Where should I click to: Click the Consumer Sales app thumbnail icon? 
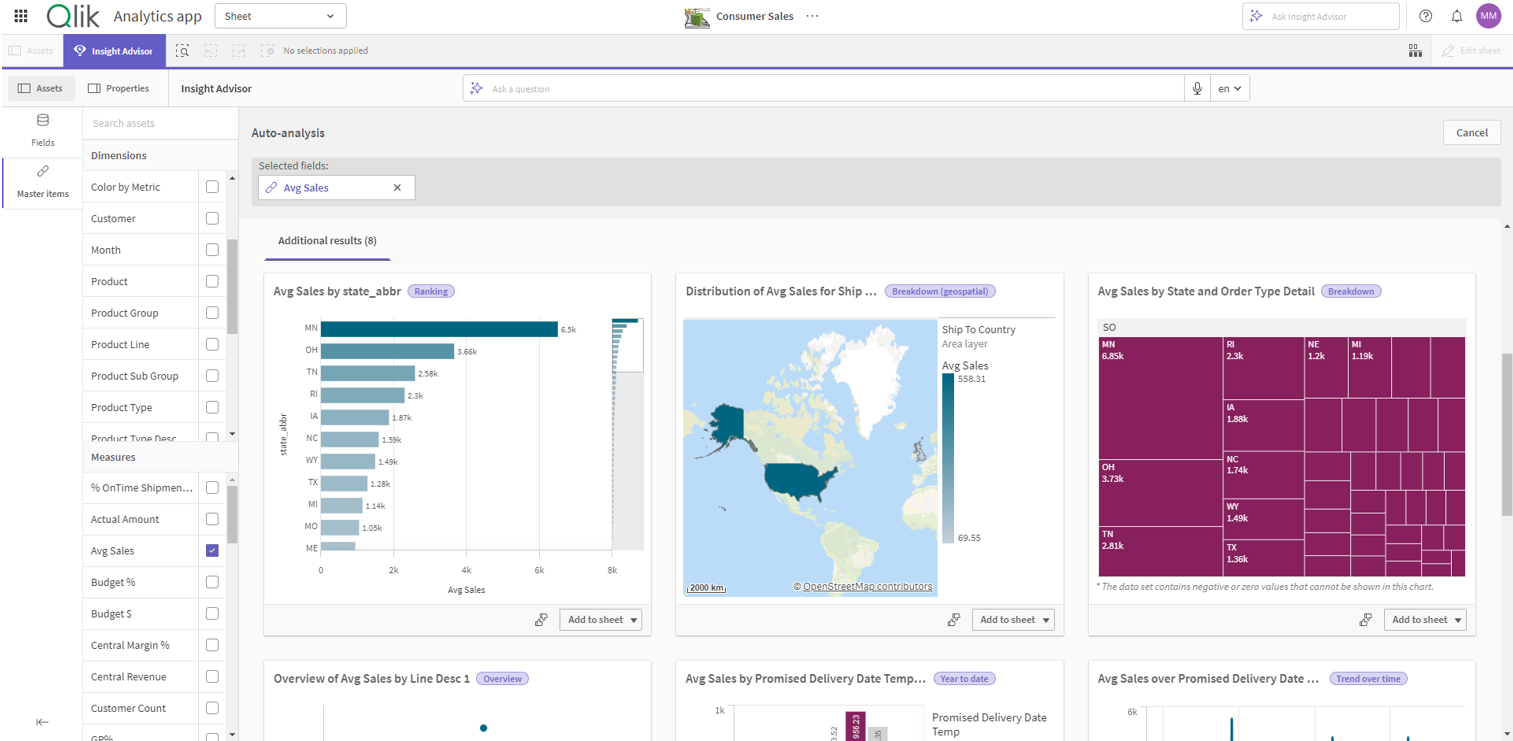pyautogui.click(x=697, y=16)
